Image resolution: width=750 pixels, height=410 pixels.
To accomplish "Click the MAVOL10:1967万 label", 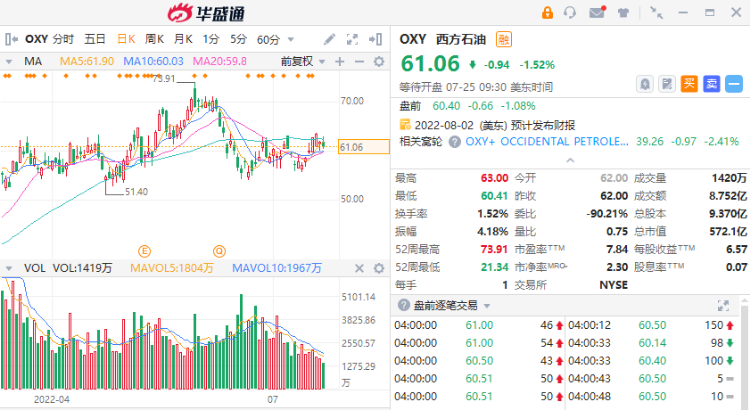I will 277,268.
